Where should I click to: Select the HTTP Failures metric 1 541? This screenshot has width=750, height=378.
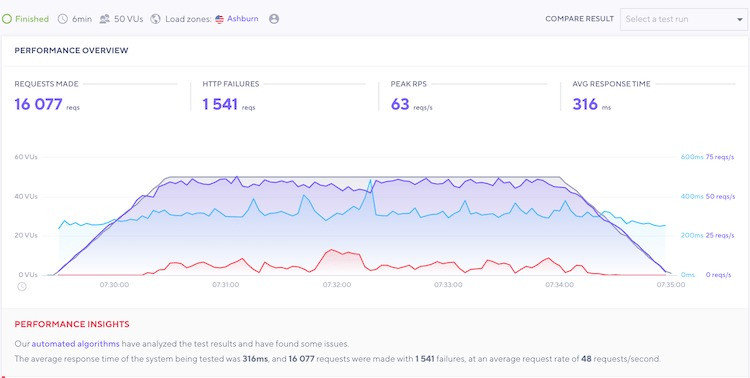(220, 104)
